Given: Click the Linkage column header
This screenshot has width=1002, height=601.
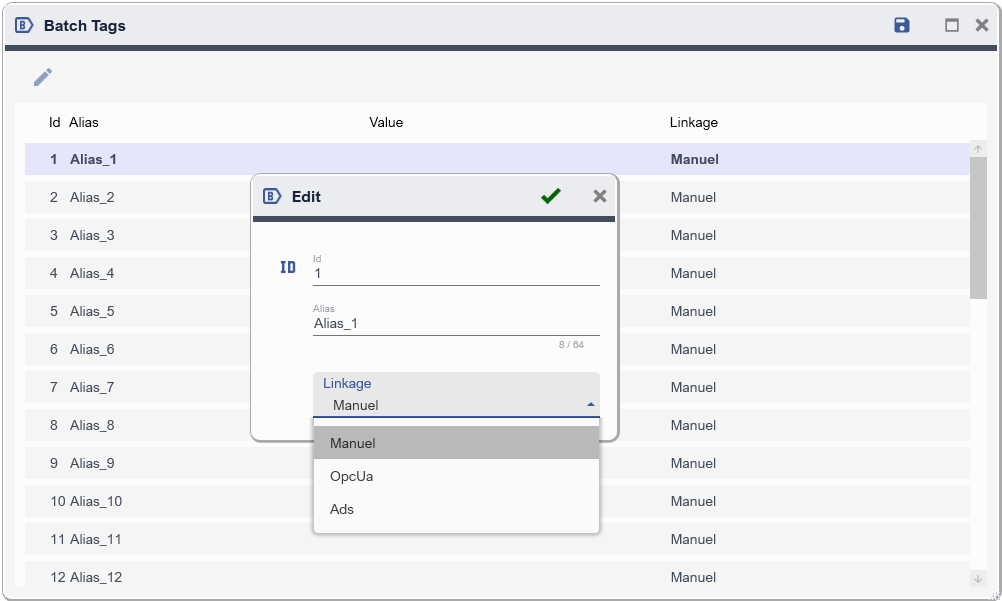Looking at the screenshot, I should click(x=694, y=122).
